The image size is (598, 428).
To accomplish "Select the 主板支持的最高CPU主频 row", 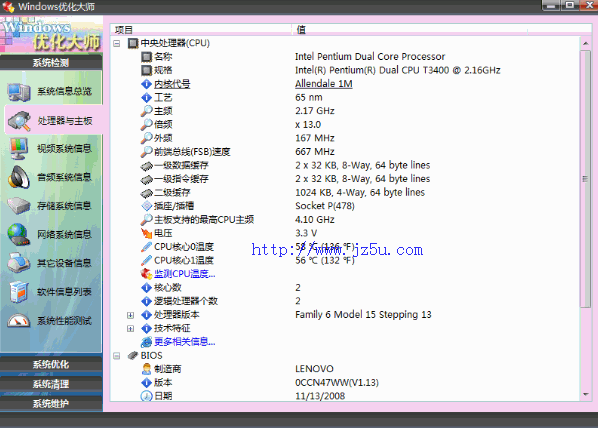I will click(x=345, y=220).
